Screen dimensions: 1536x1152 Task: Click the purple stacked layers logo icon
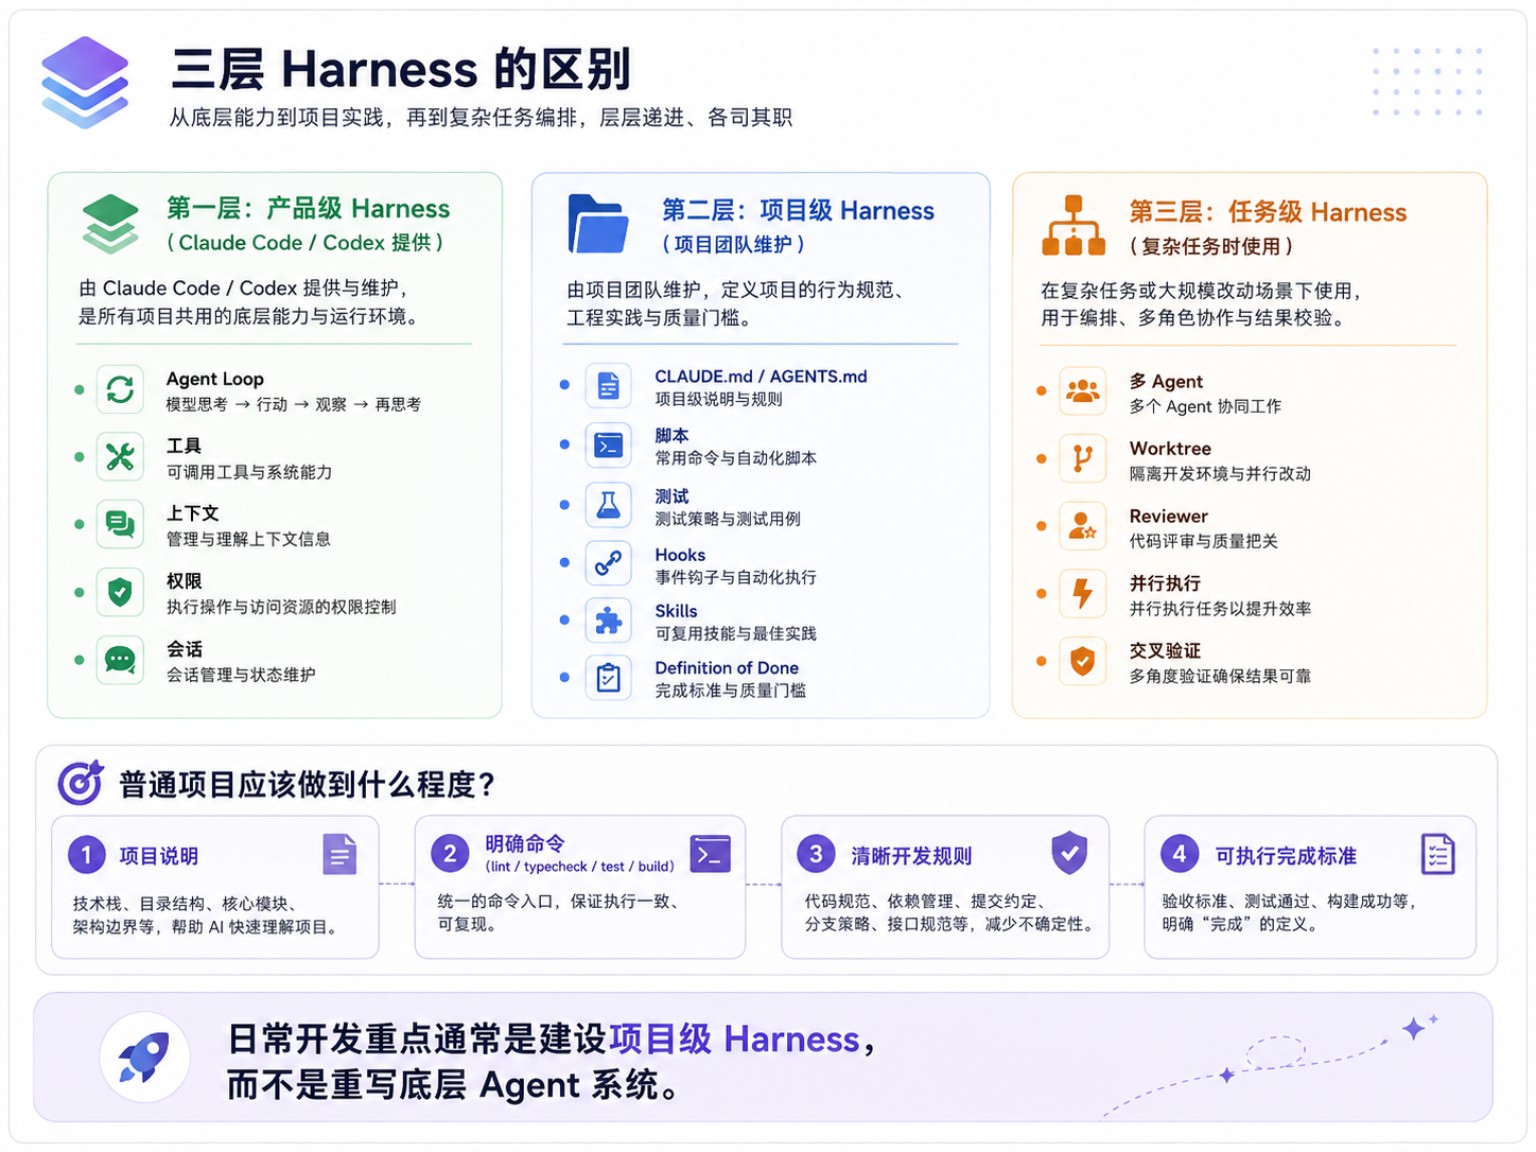[x=85, y=82]
